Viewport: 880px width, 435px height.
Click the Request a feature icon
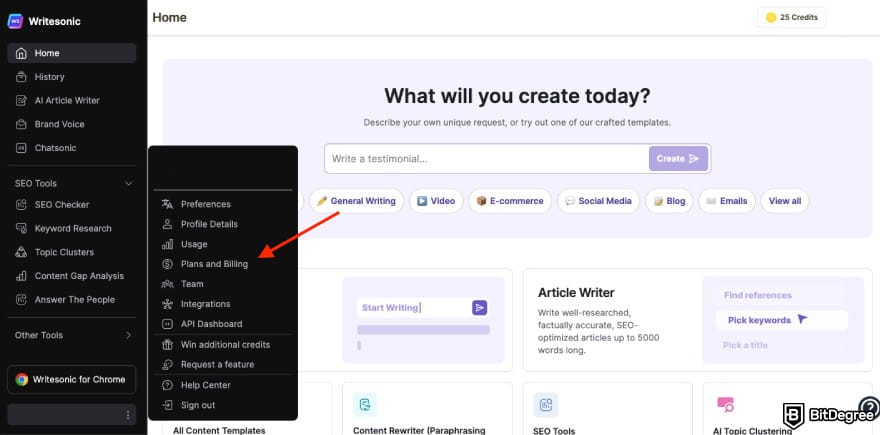[x=167, y=365]
